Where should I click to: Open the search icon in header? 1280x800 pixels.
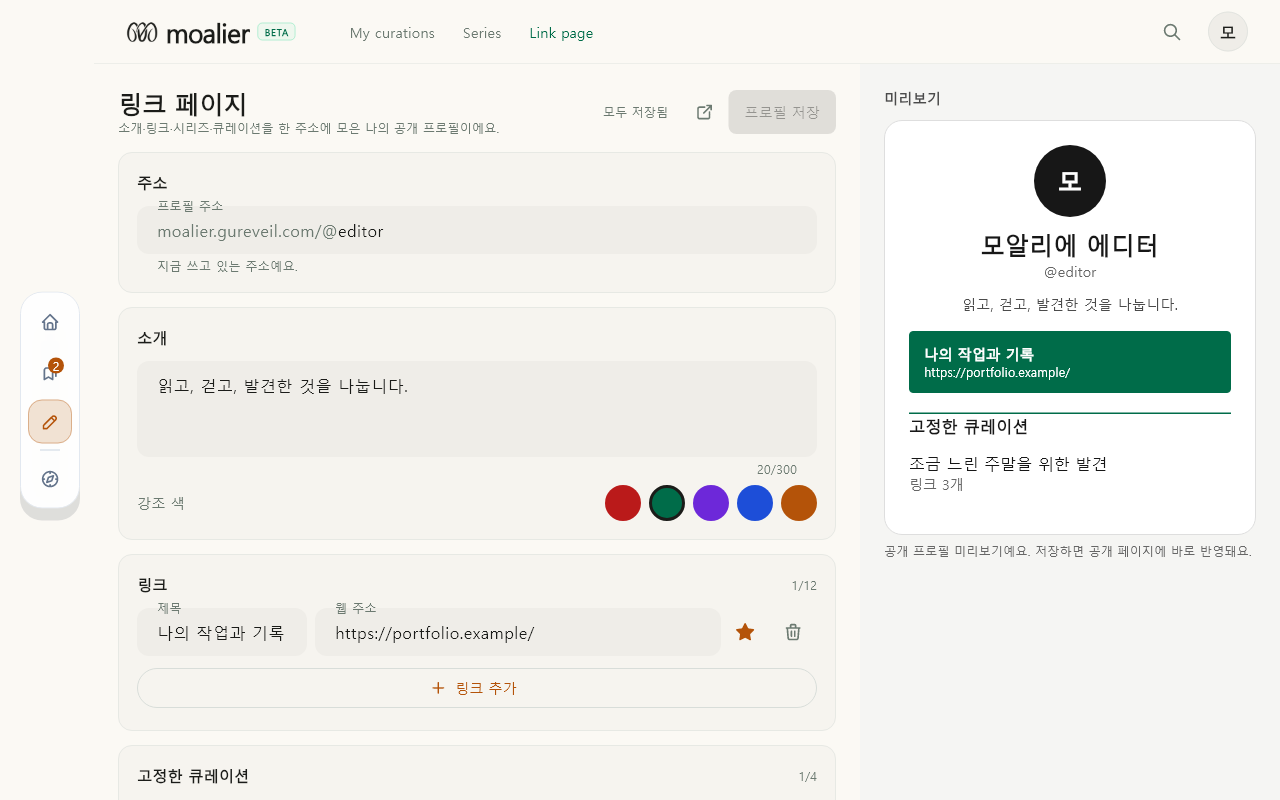coord(1172,32)
